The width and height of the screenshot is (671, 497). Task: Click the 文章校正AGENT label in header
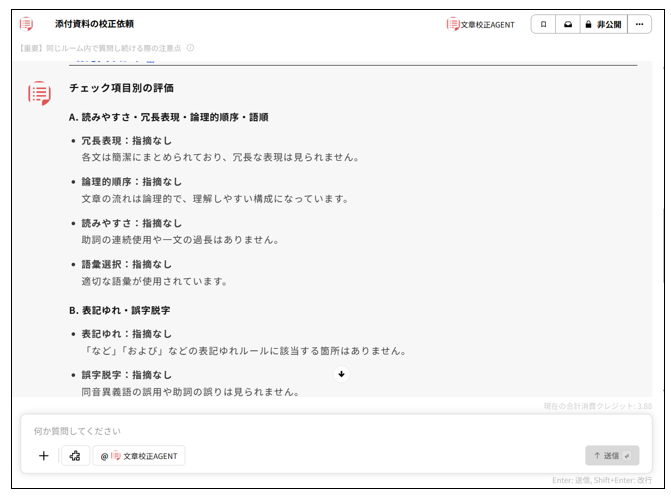point(480,24)
